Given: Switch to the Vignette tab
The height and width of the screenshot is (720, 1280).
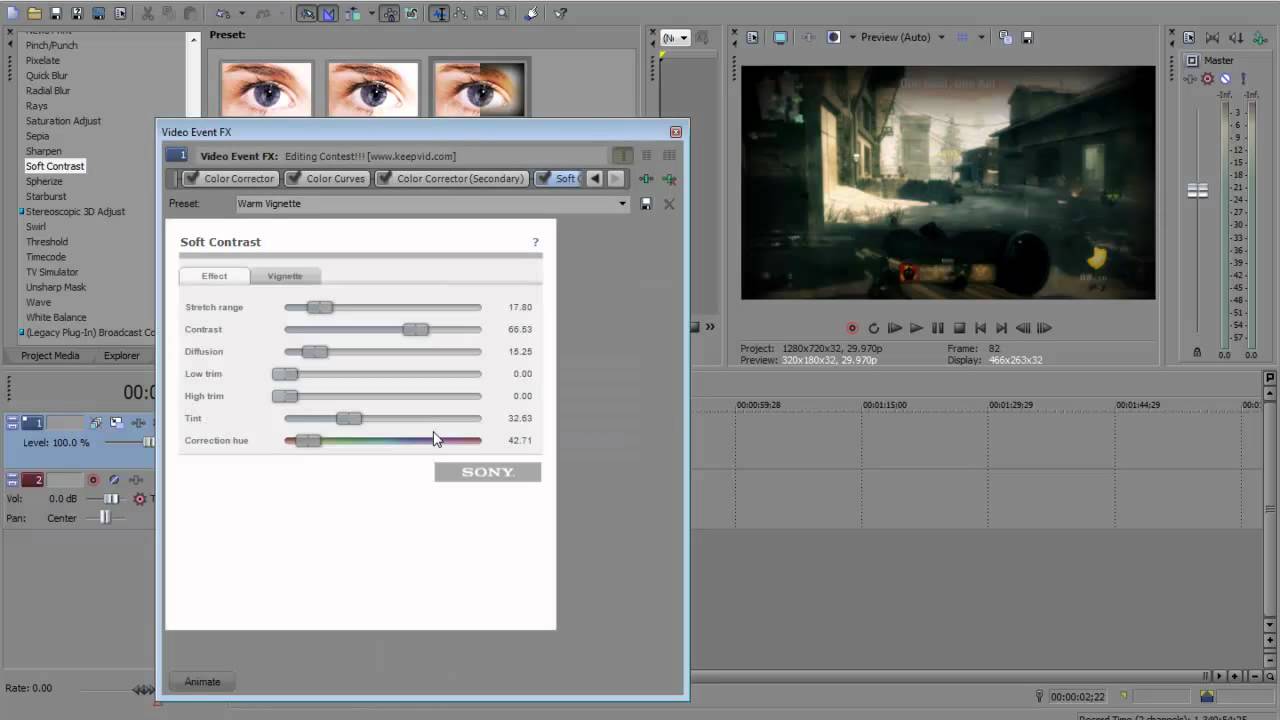Looking at the screenshot, I should point(285,276).
